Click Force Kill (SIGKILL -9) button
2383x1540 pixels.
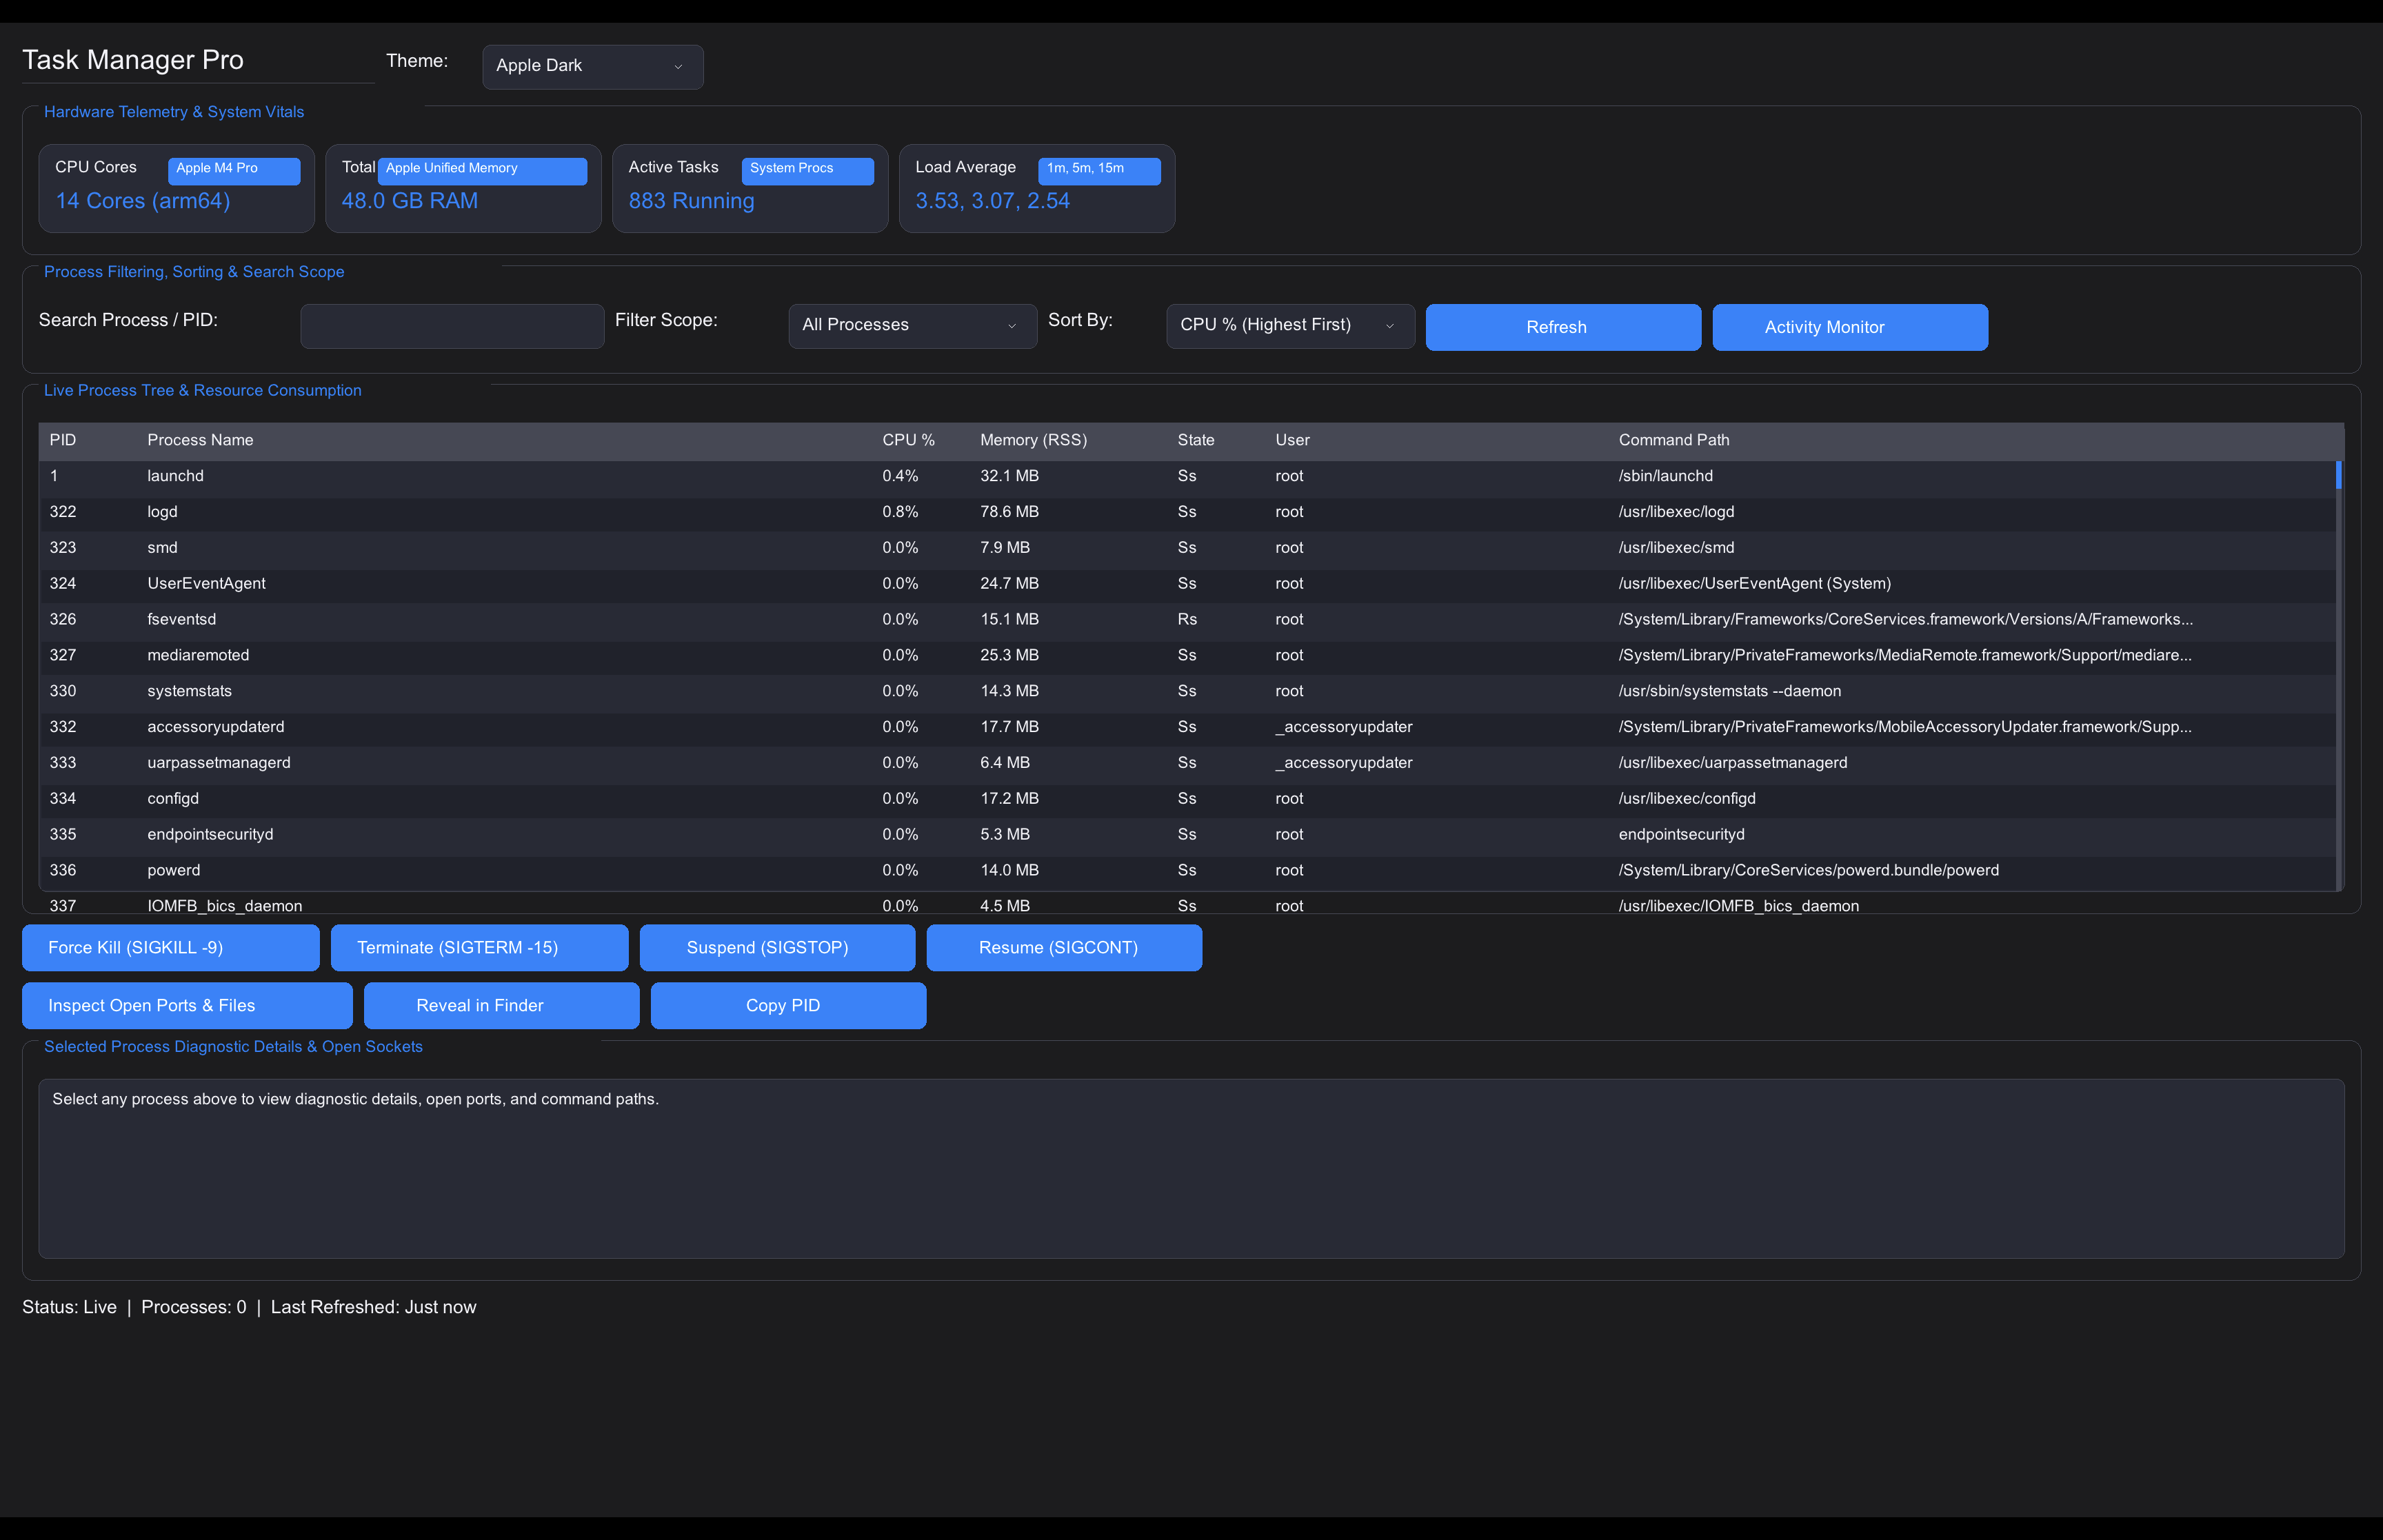point(171,948)
